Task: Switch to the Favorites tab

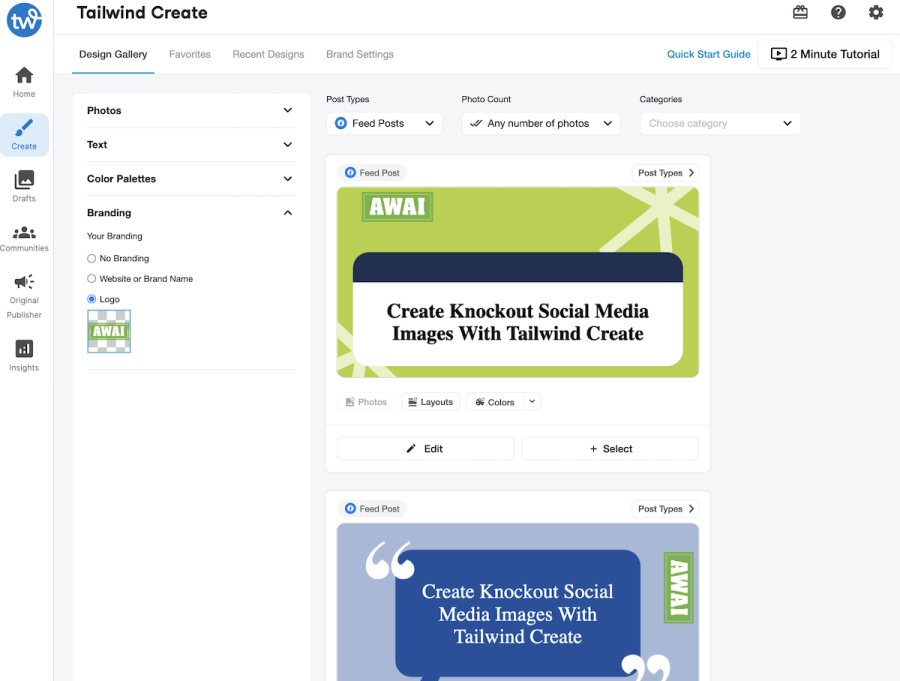Action: [x=190, y=54]
